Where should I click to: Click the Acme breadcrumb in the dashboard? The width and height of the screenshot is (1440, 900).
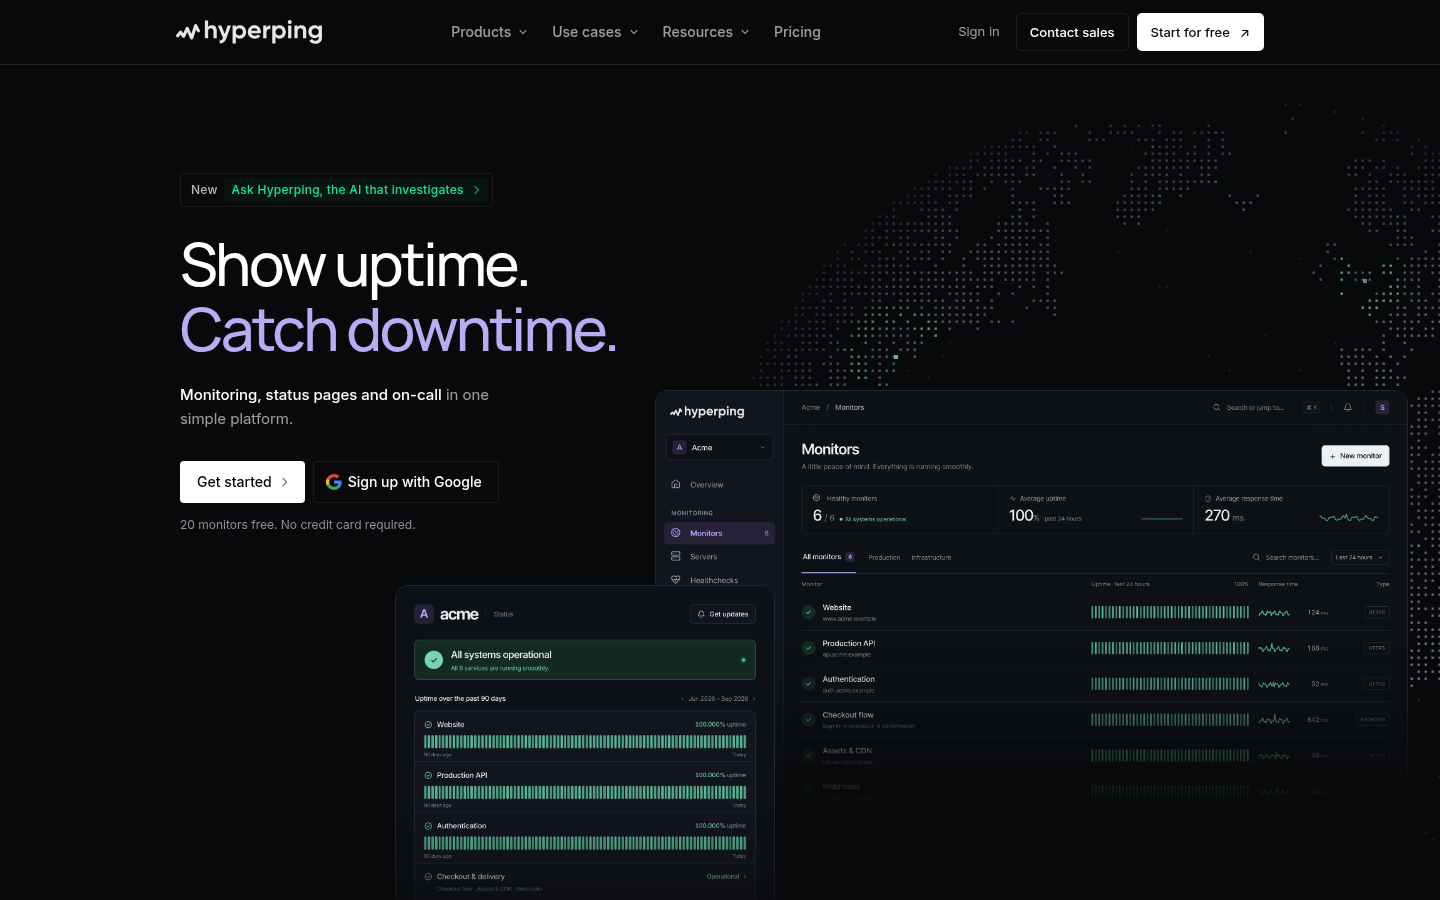(x=811, y=408)
